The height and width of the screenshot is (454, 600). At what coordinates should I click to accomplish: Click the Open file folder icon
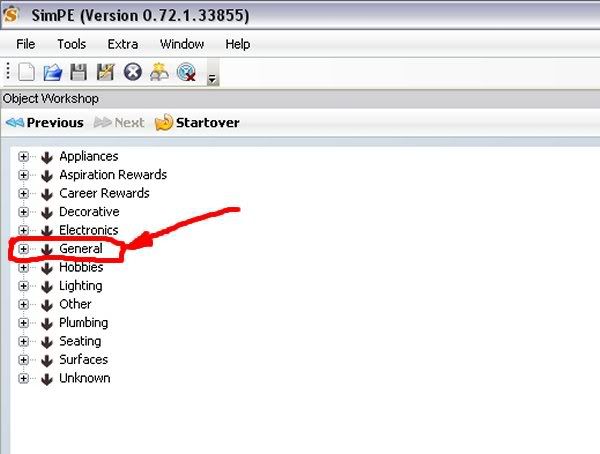(x=52, y=72)
